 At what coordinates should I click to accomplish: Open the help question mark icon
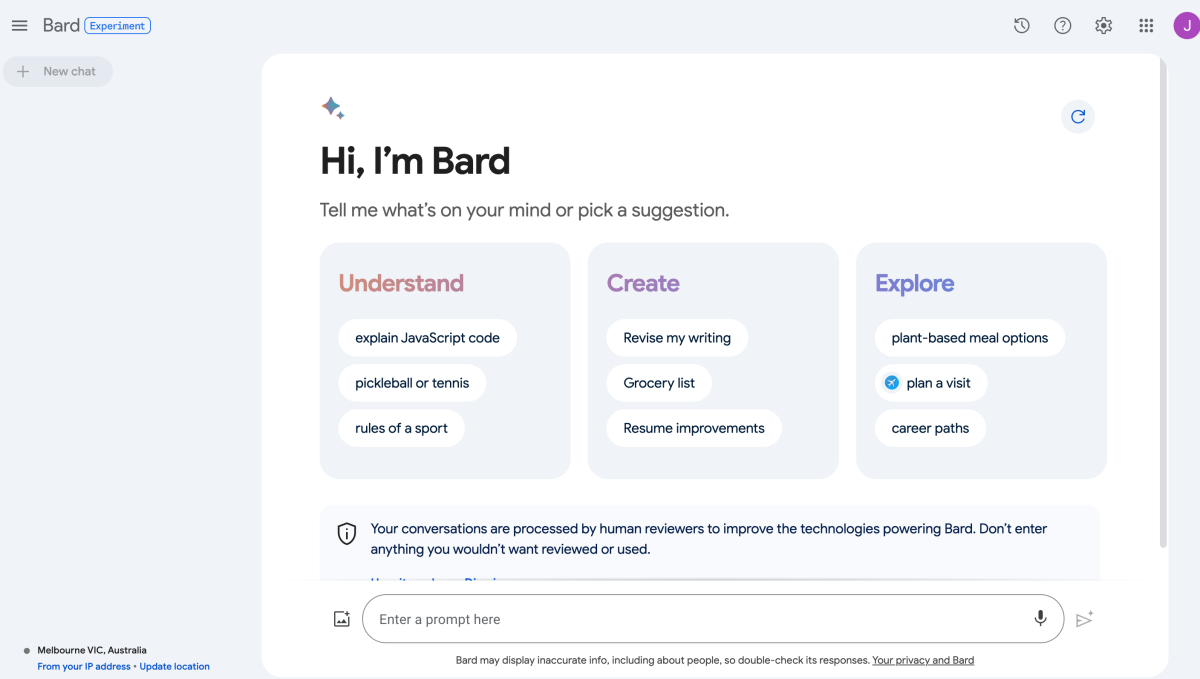[1063, 26]
